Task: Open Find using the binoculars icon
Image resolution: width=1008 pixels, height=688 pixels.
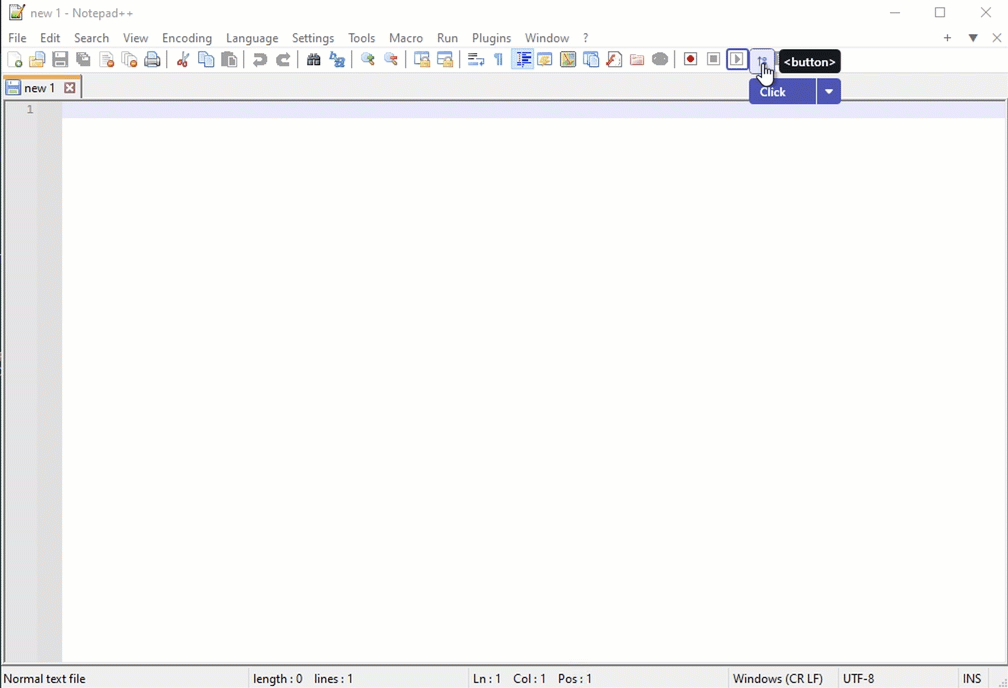Action: (314, 60)
